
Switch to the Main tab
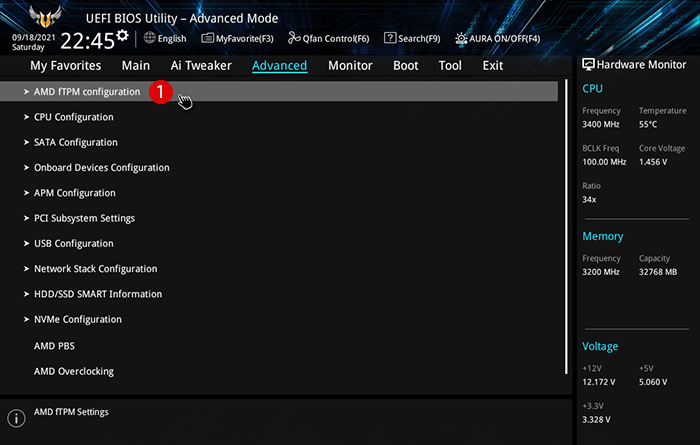(x=136, y=66)
